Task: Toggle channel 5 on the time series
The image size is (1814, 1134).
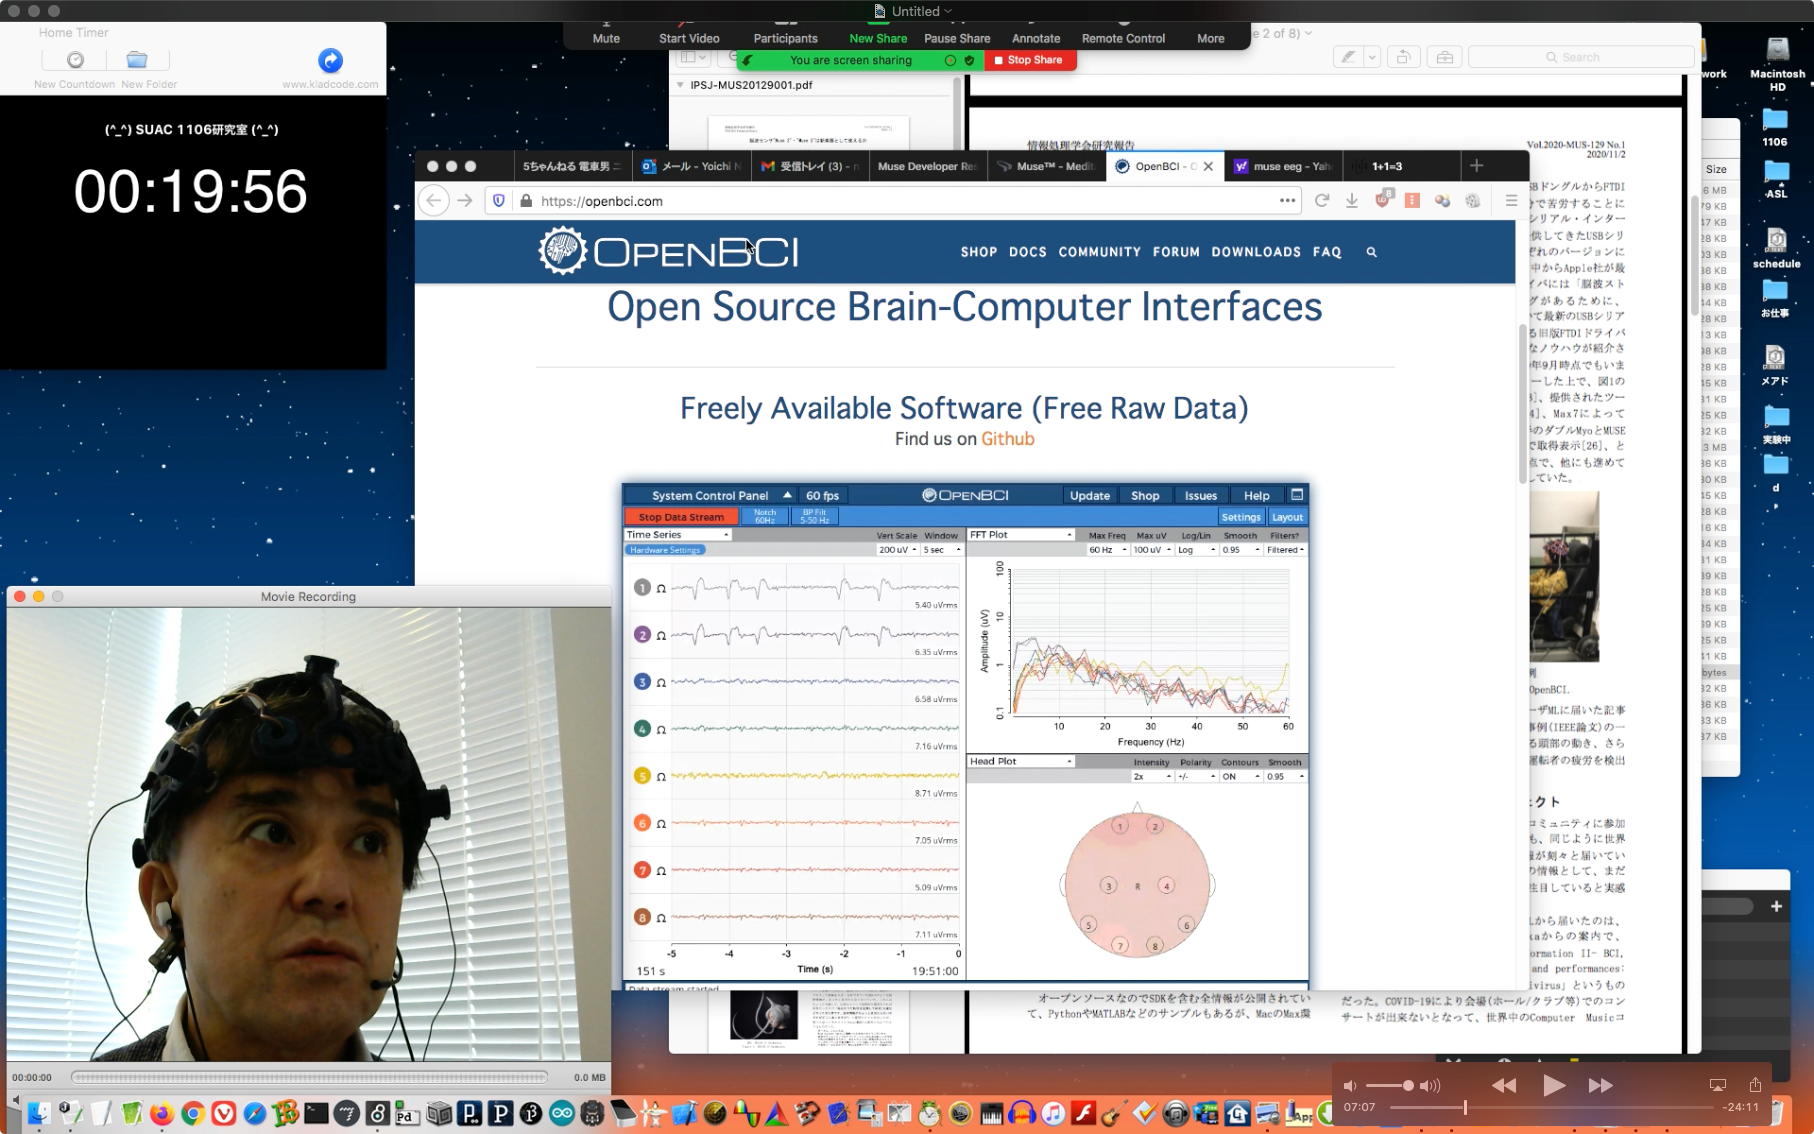Action: (x=642, y=776)
